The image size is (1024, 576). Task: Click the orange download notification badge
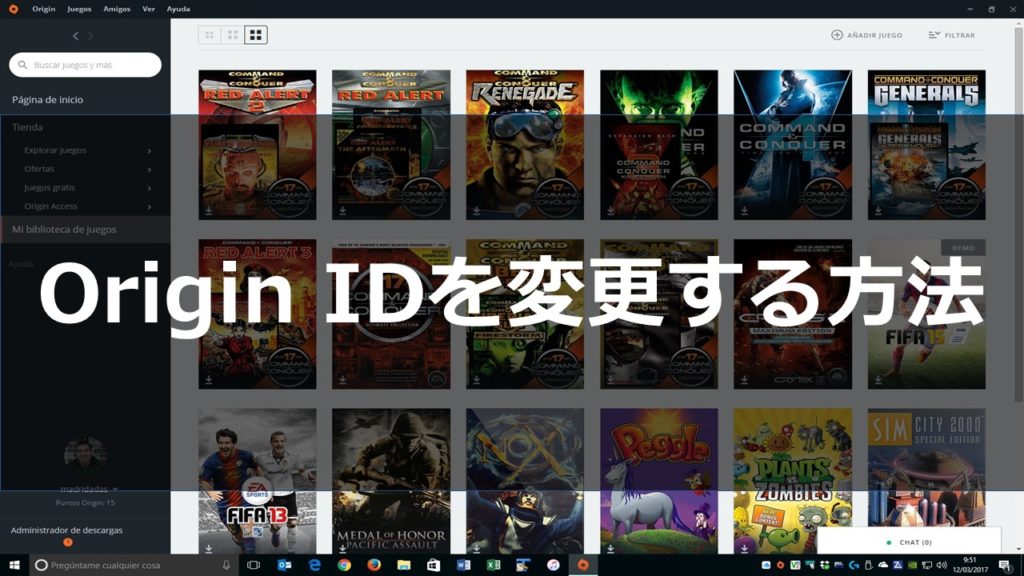[66, 540]
